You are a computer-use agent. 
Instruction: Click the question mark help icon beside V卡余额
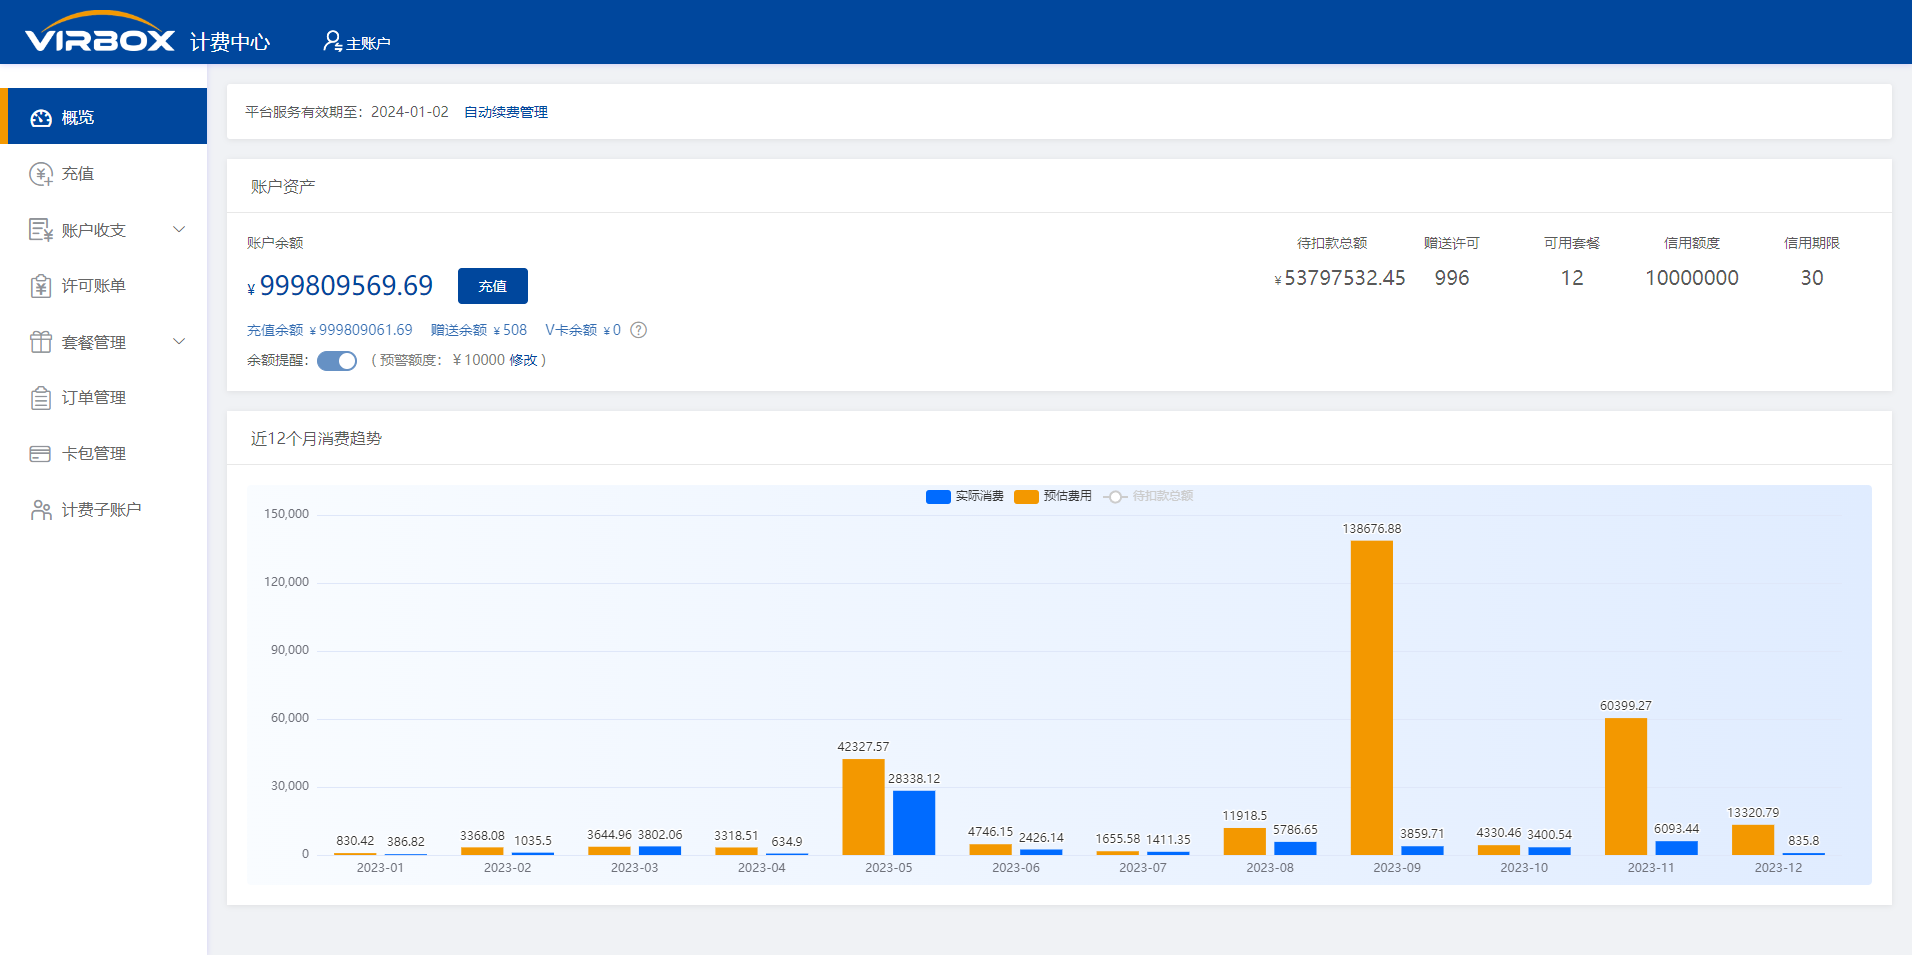pos(638,330)
